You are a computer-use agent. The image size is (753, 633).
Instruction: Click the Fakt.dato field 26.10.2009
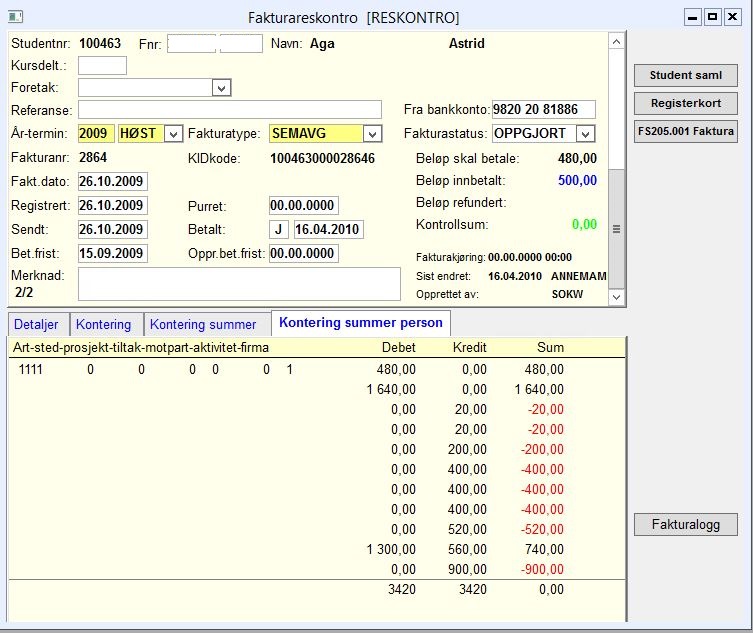[x=113, y=182]
